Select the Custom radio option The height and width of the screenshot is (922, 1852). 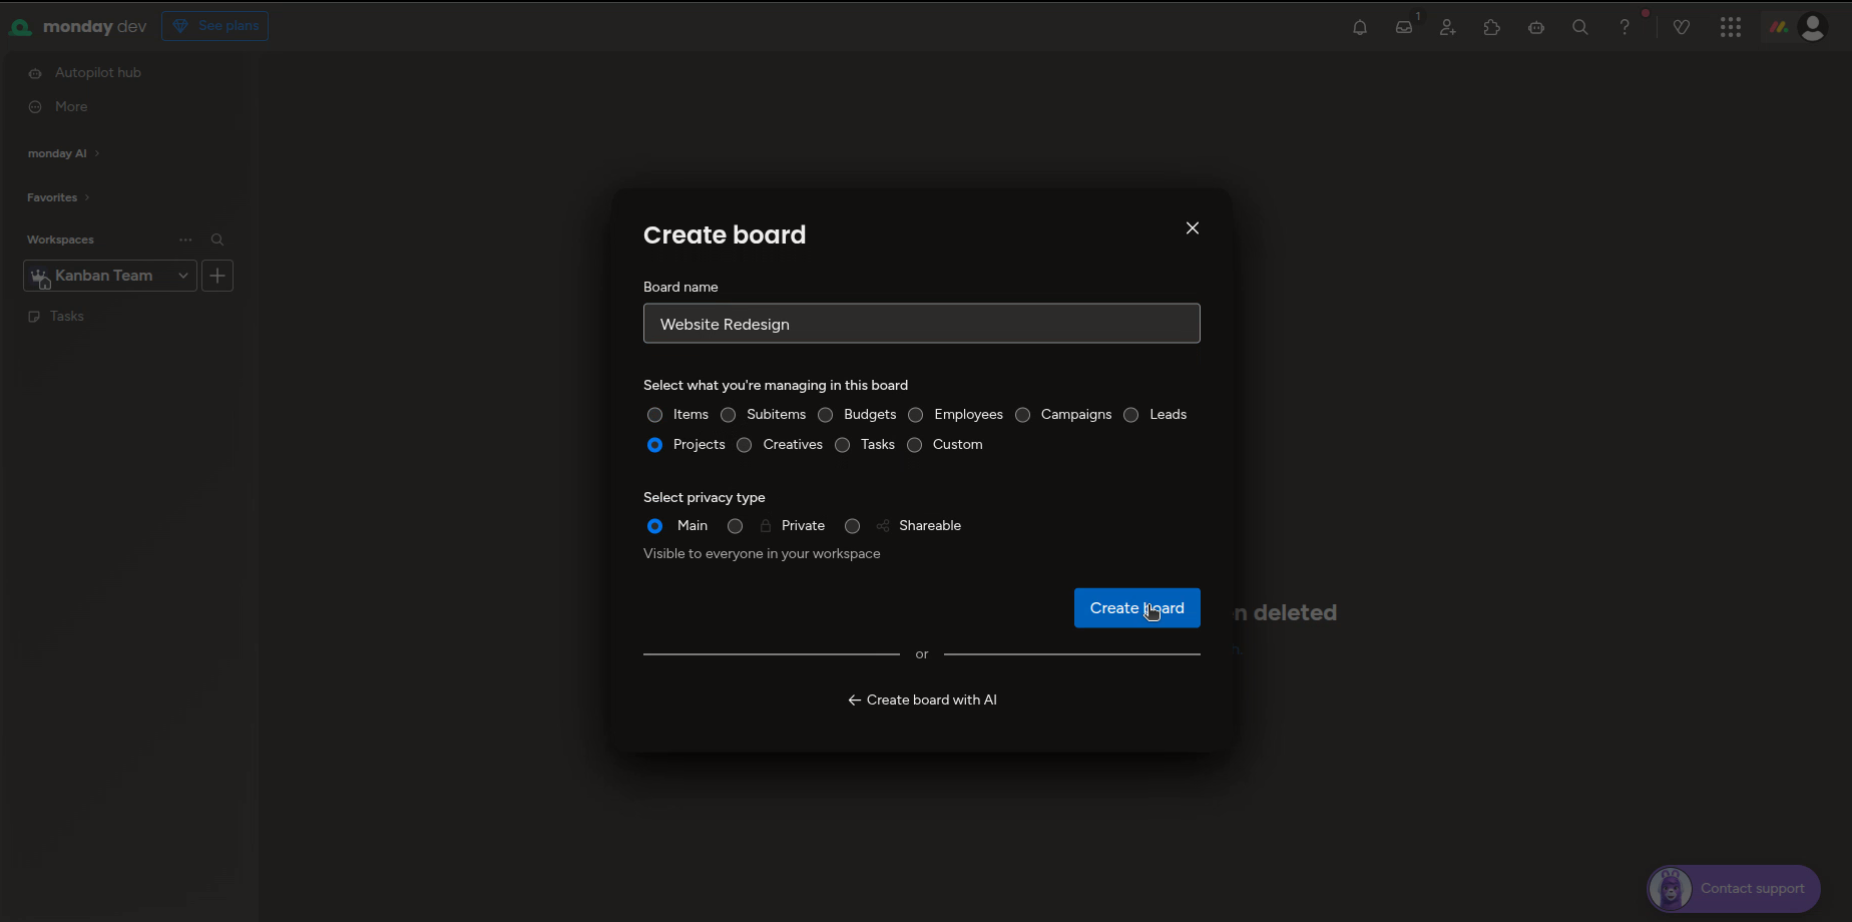914,445
